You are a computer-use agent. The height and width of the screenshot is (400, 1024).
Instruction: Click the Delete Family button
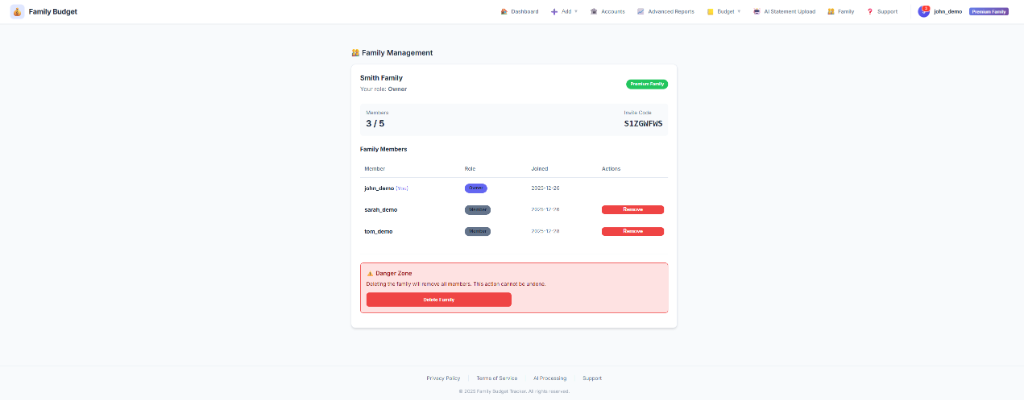pyautogui.click(x=438, y=299)
